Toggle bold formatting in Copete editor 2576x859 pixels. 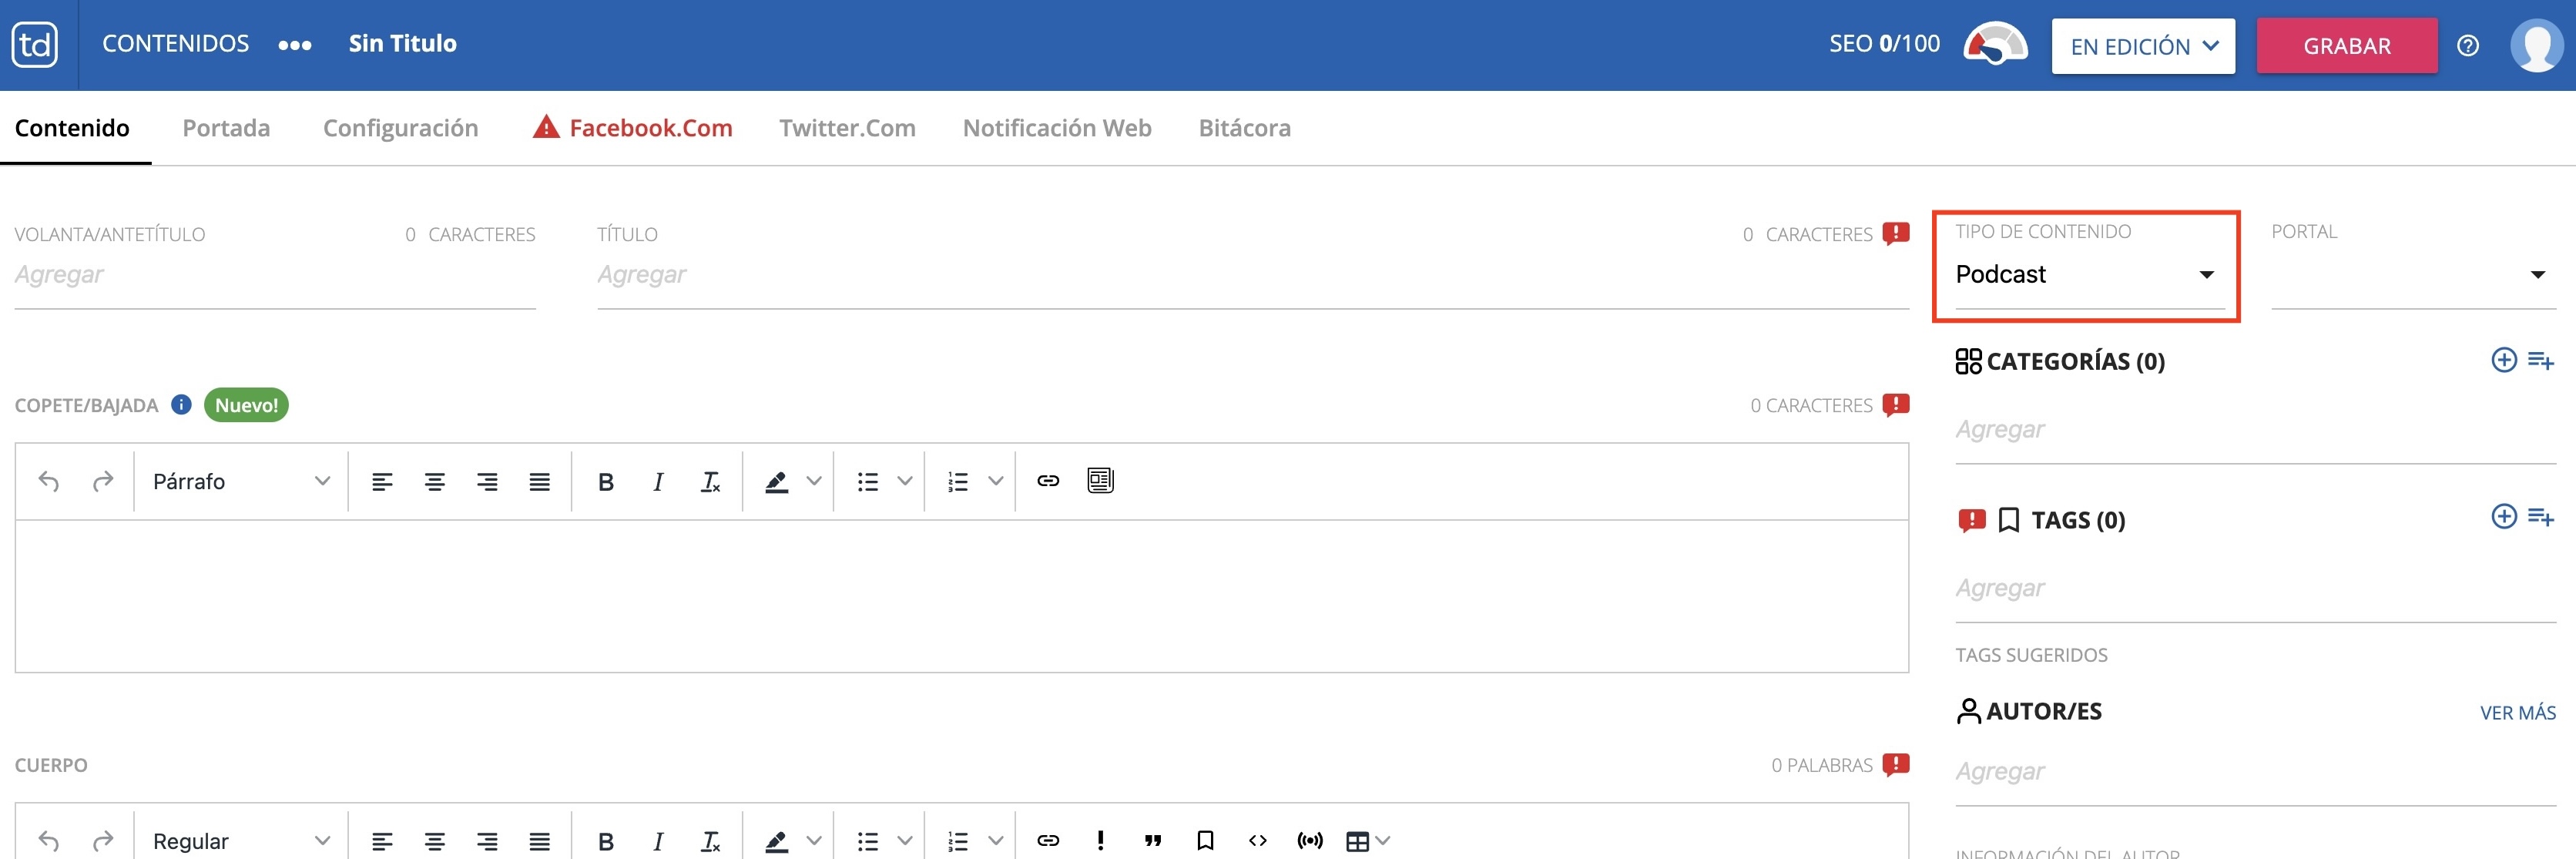[x=605, y=480]
